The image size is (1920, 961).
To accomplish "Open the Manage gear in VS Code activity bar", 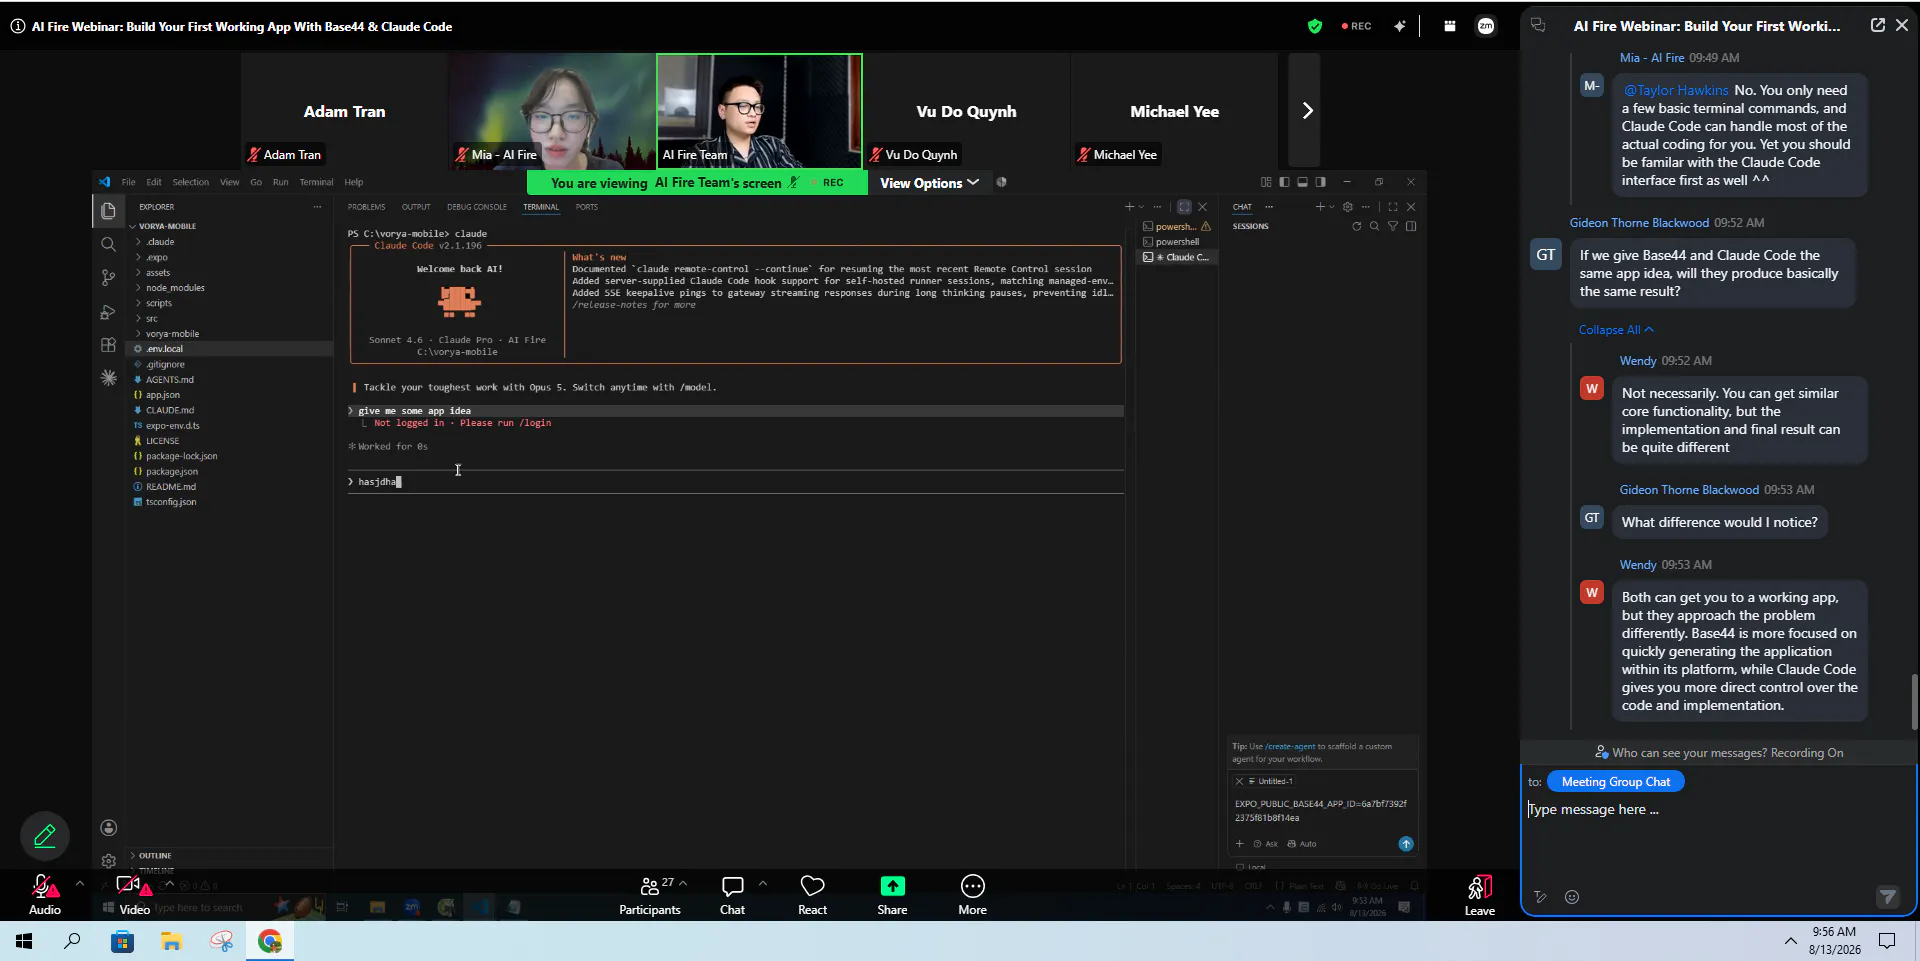I will point(109,861).
